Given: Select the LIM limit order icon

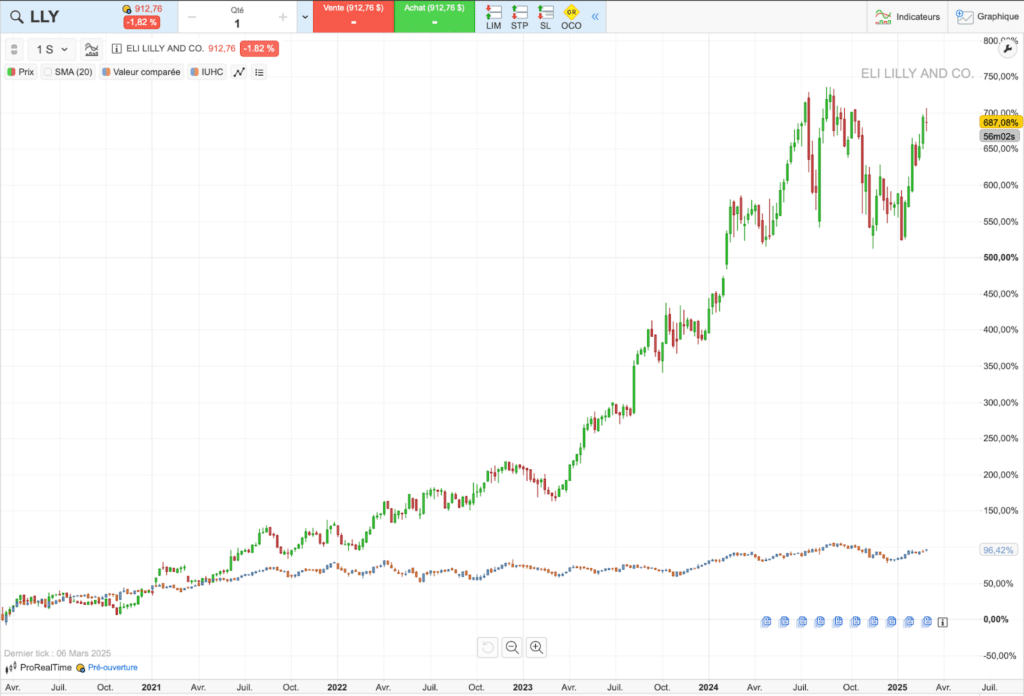Looking at the screenshot, I should tap(494, 17).
